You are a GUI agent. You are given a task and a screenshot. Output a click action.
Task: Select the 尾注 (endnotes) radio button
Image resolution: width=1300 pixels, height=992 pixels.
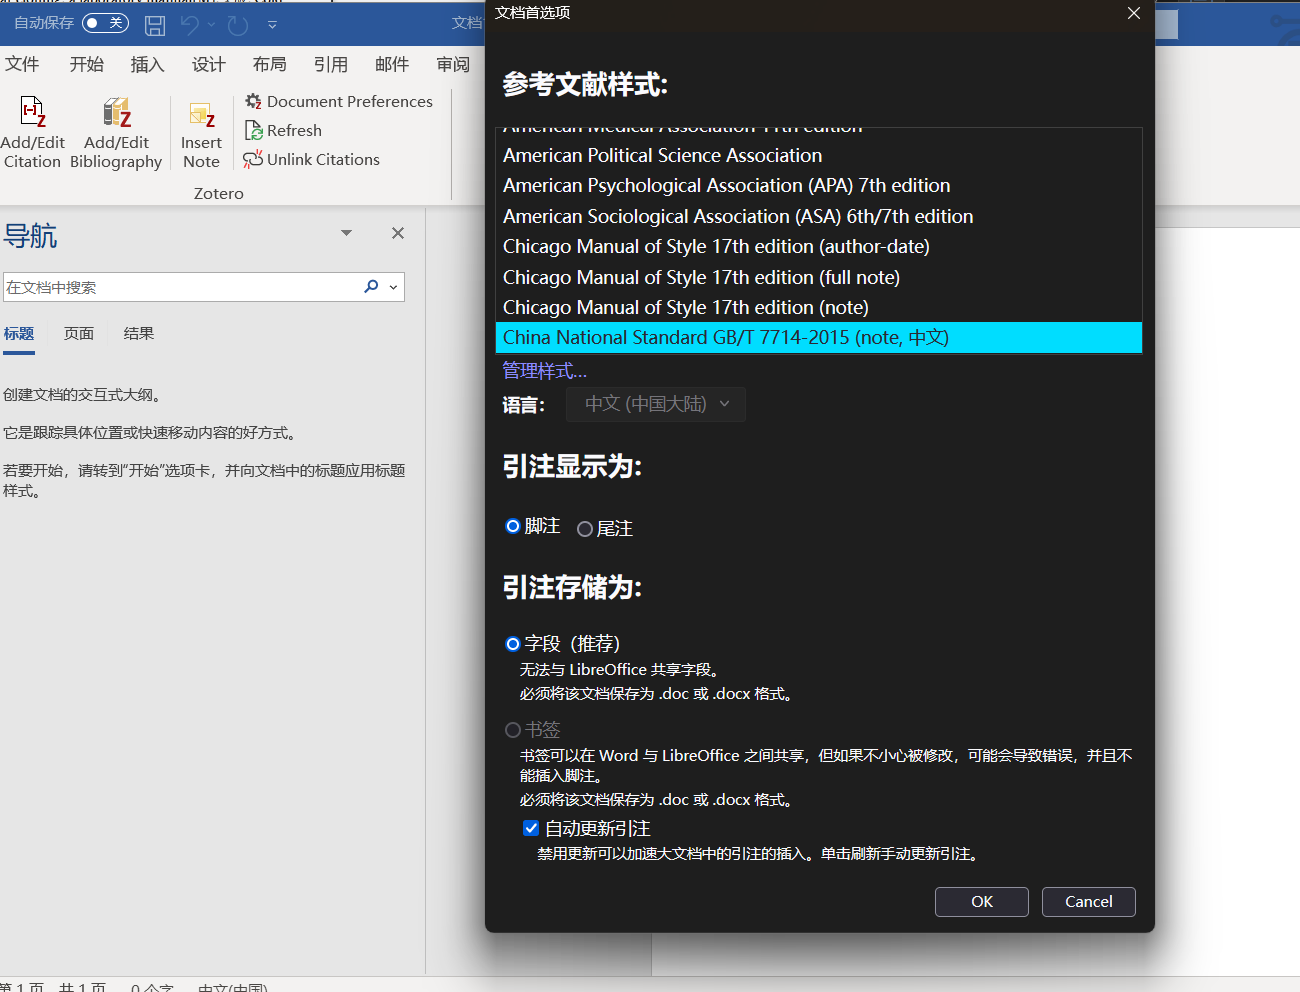coord(585,529)
